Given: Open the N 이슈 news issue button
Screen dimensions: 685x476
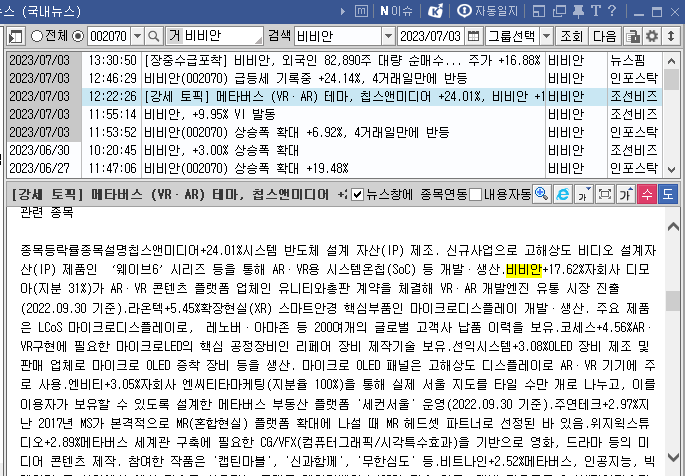Looking at the screenshot, I should point(396,11).
